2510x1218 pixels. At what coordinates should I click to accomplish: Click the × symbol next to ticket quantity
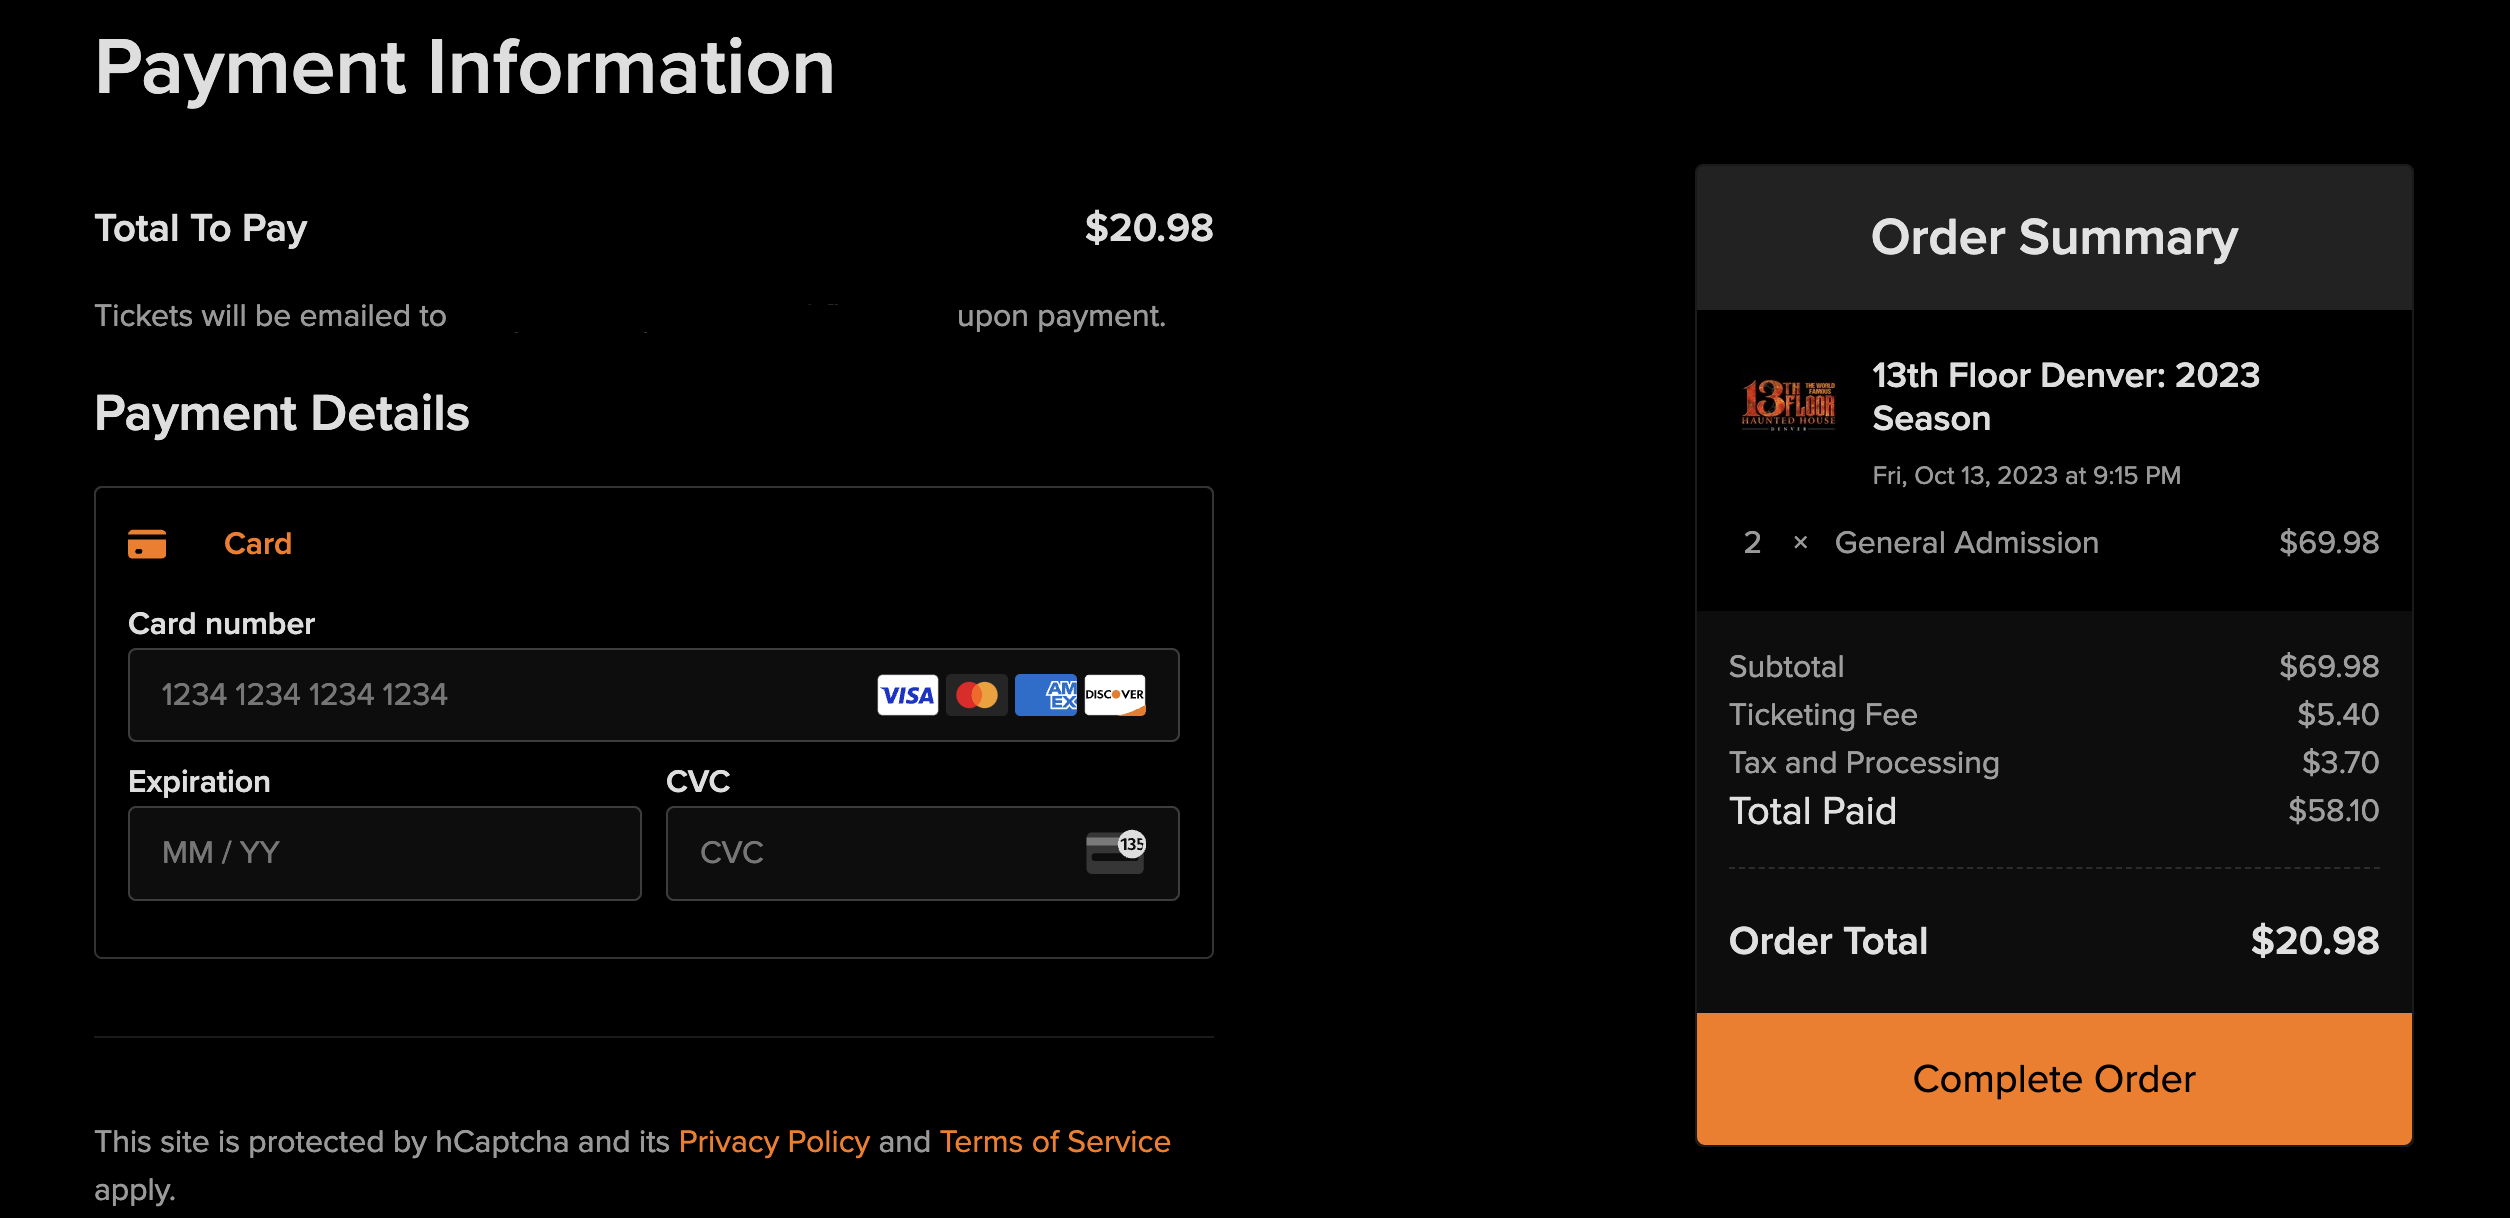coord(1802,543)
